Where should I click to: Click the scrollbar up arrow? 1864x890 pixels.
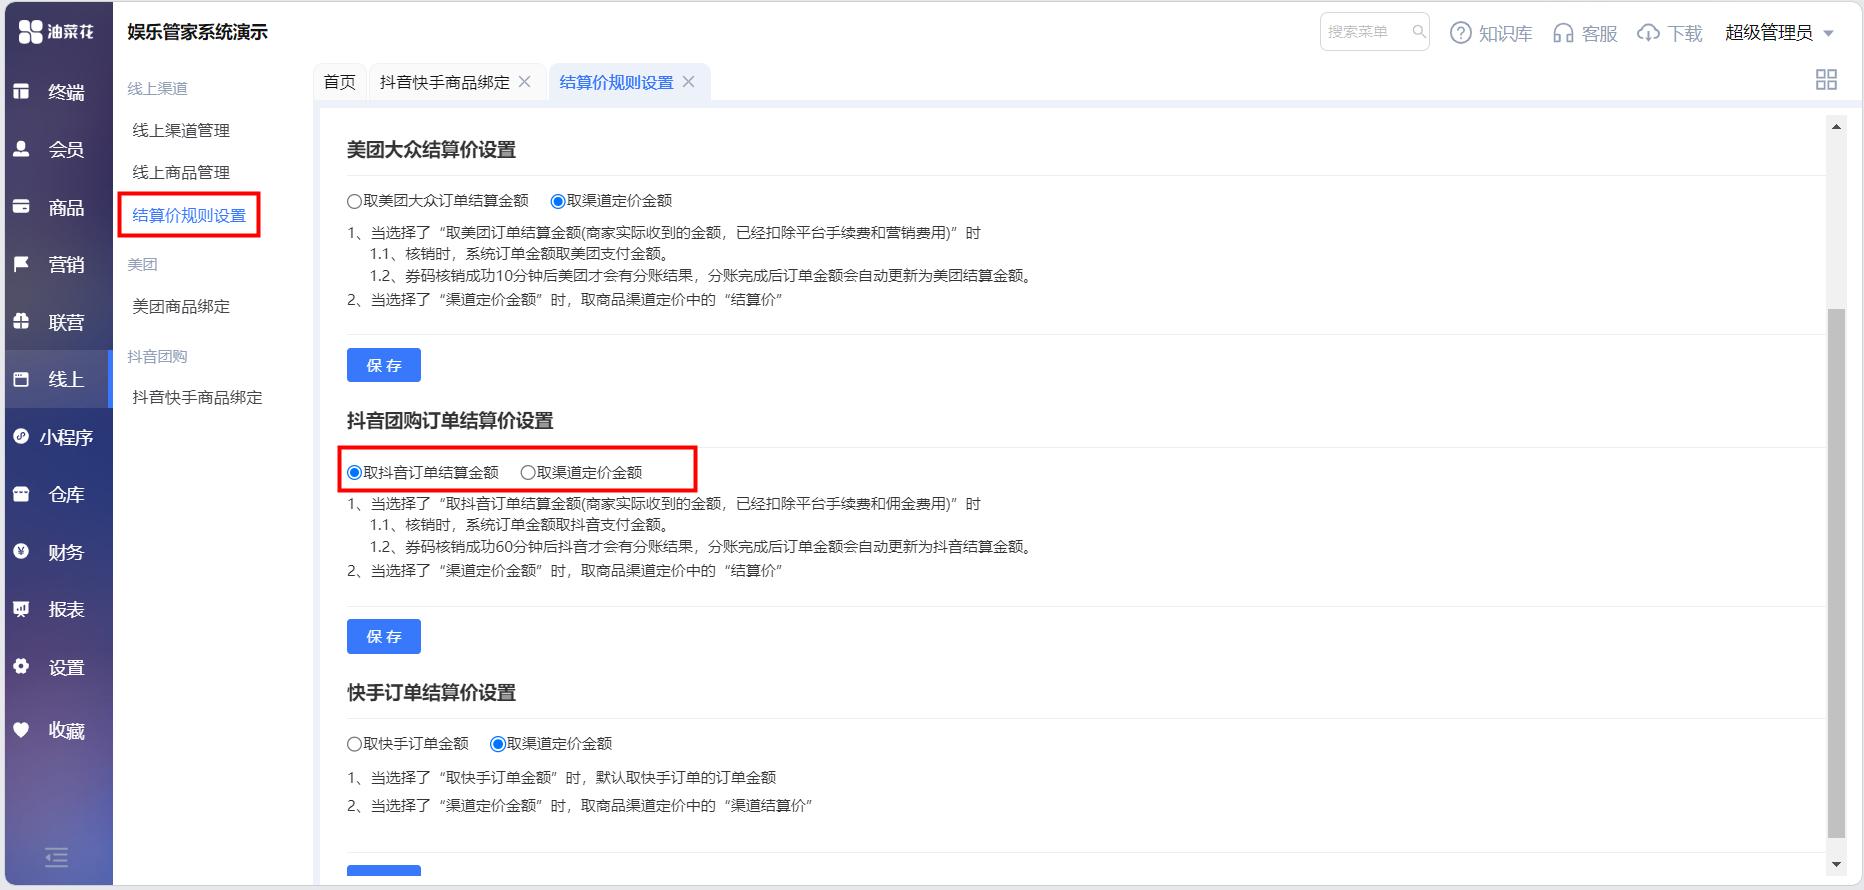pos(1836,126)
